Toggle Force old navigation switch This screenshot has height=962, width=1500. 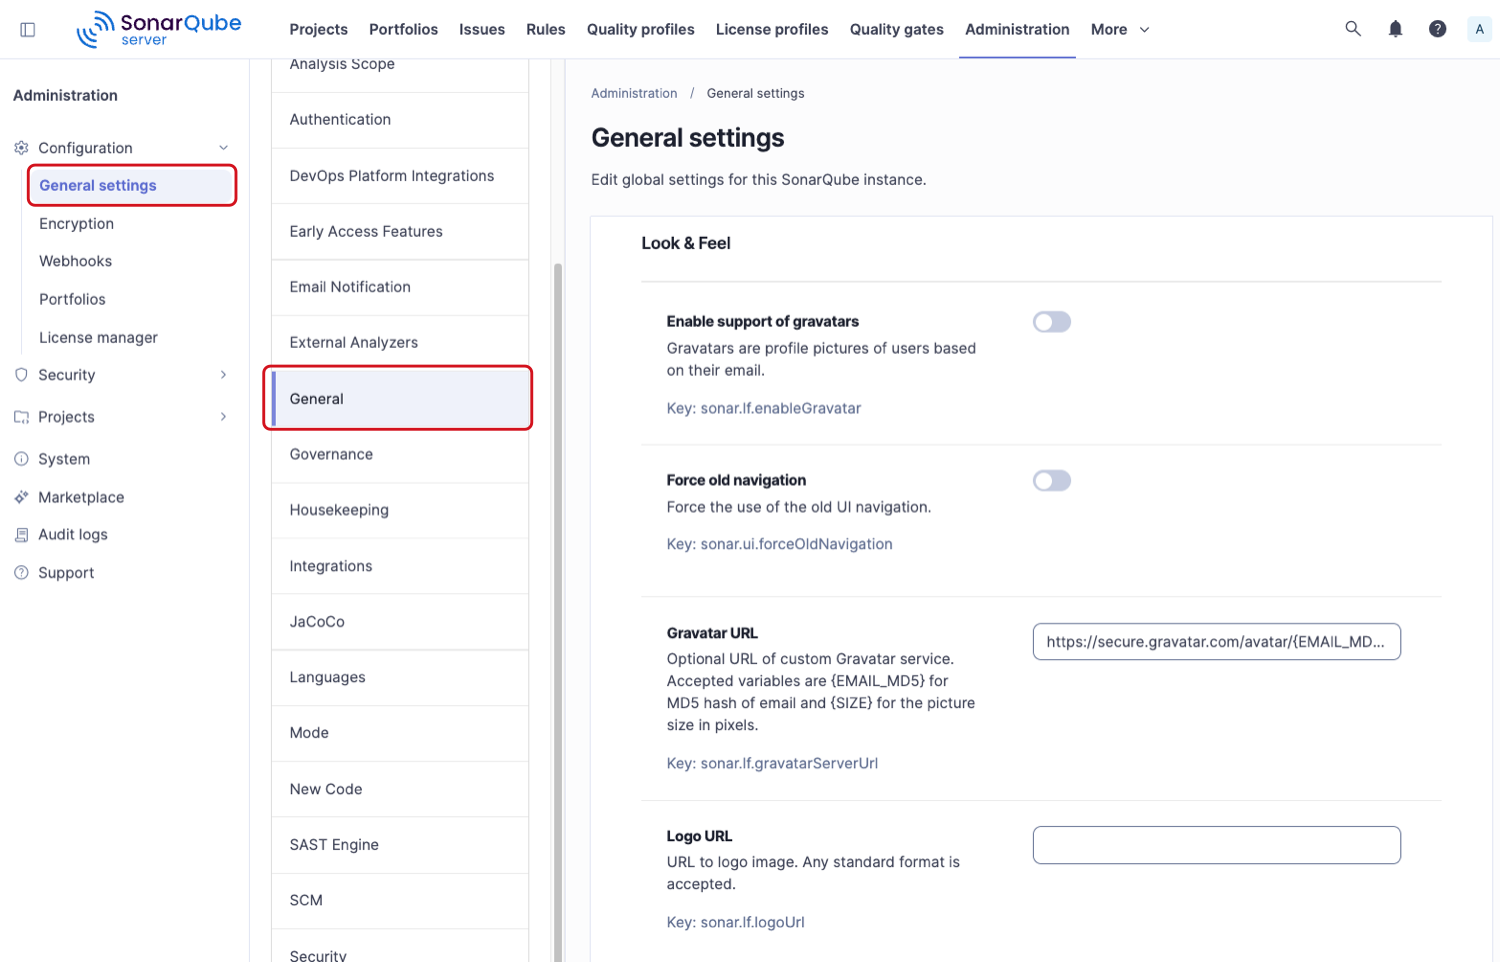[x=1052, y=481]
